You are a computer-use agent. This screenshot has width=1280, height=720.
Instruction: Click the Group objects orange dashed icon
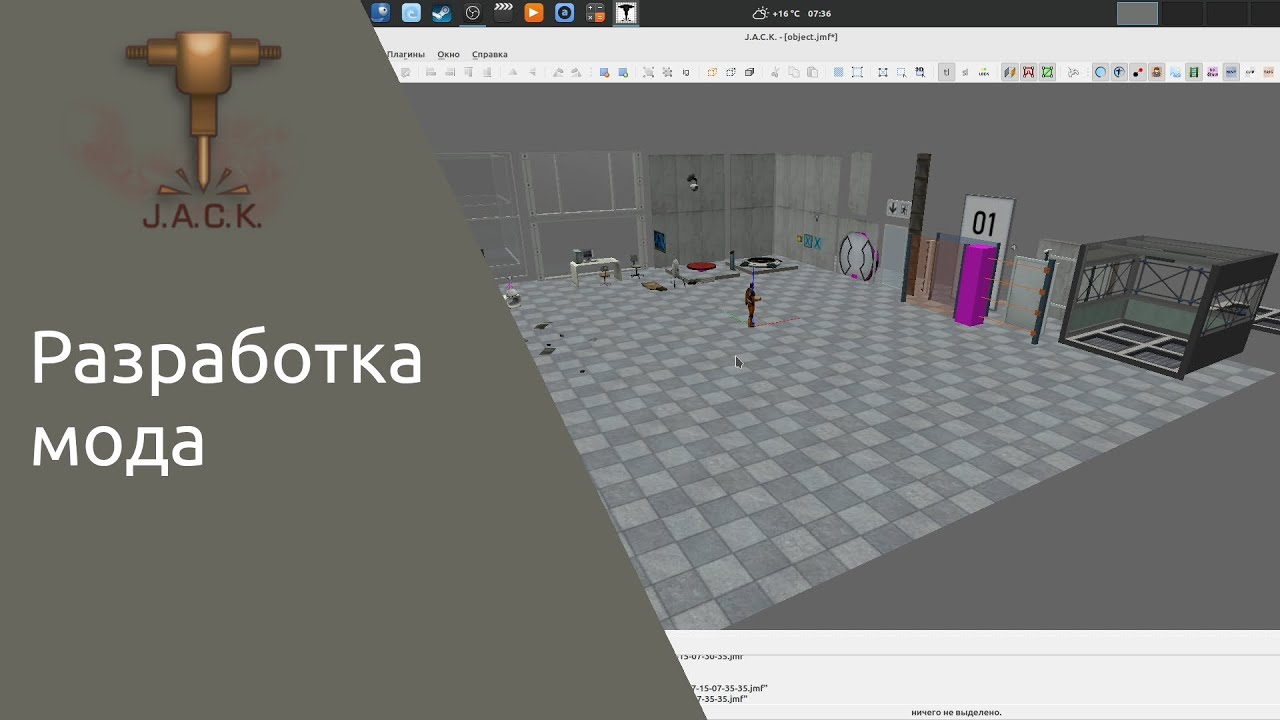(x=712, y=72)
